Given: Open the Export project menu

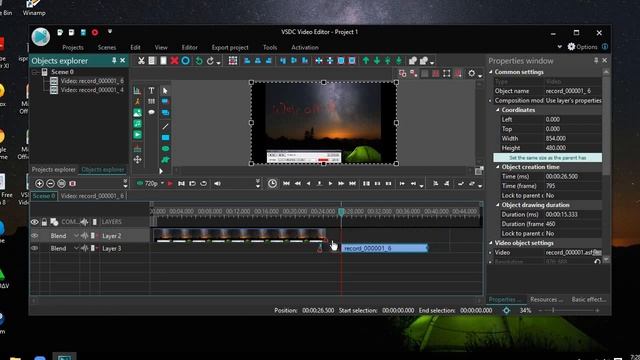Looking at the screenshot, I should pyautogui.click(x=230, y=47).
